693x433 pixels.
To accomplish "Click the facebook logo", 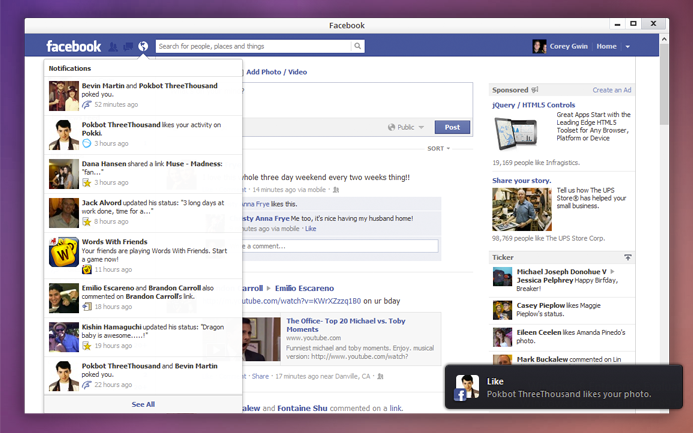I will coord(73,46).
